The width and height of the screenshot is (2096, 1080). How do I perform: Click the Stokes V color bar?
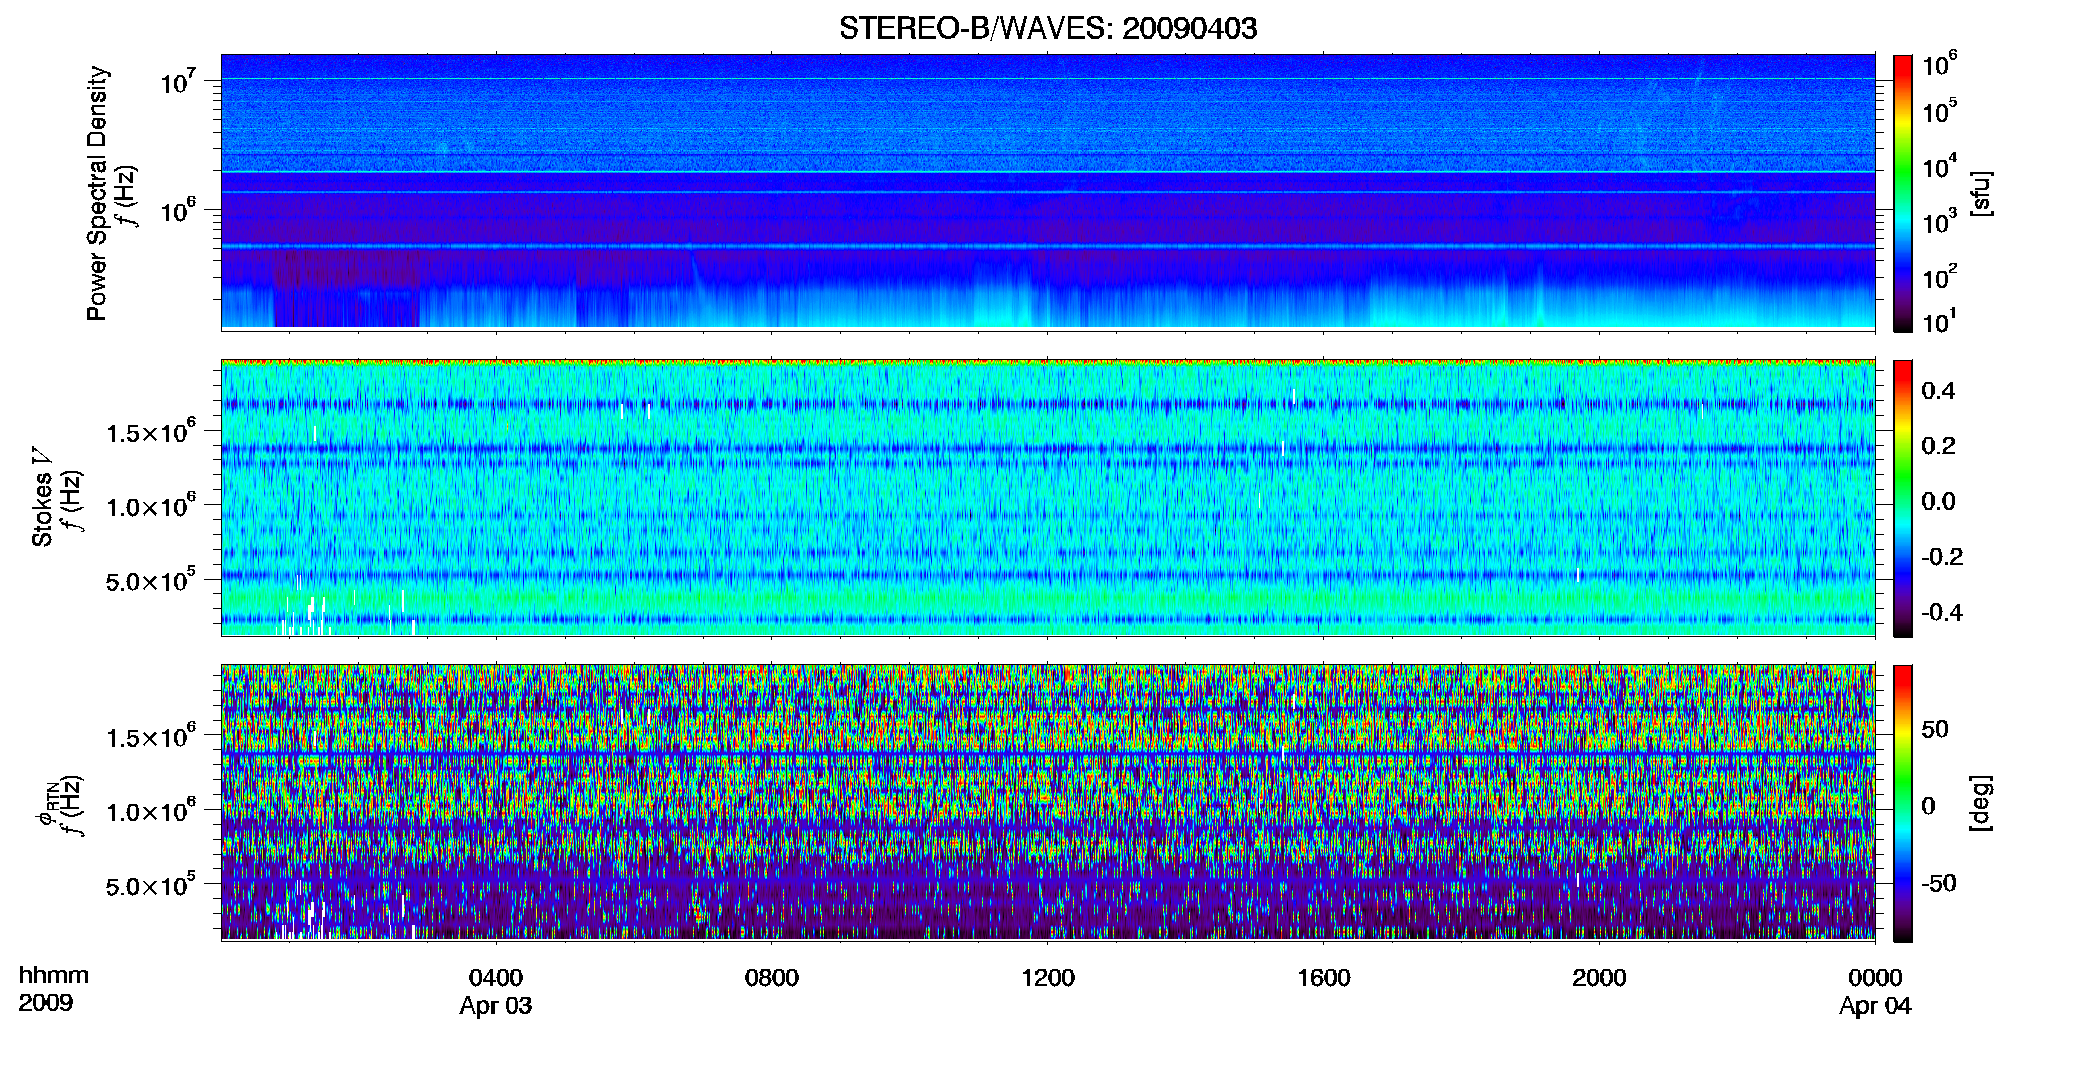pos(1903,498)
